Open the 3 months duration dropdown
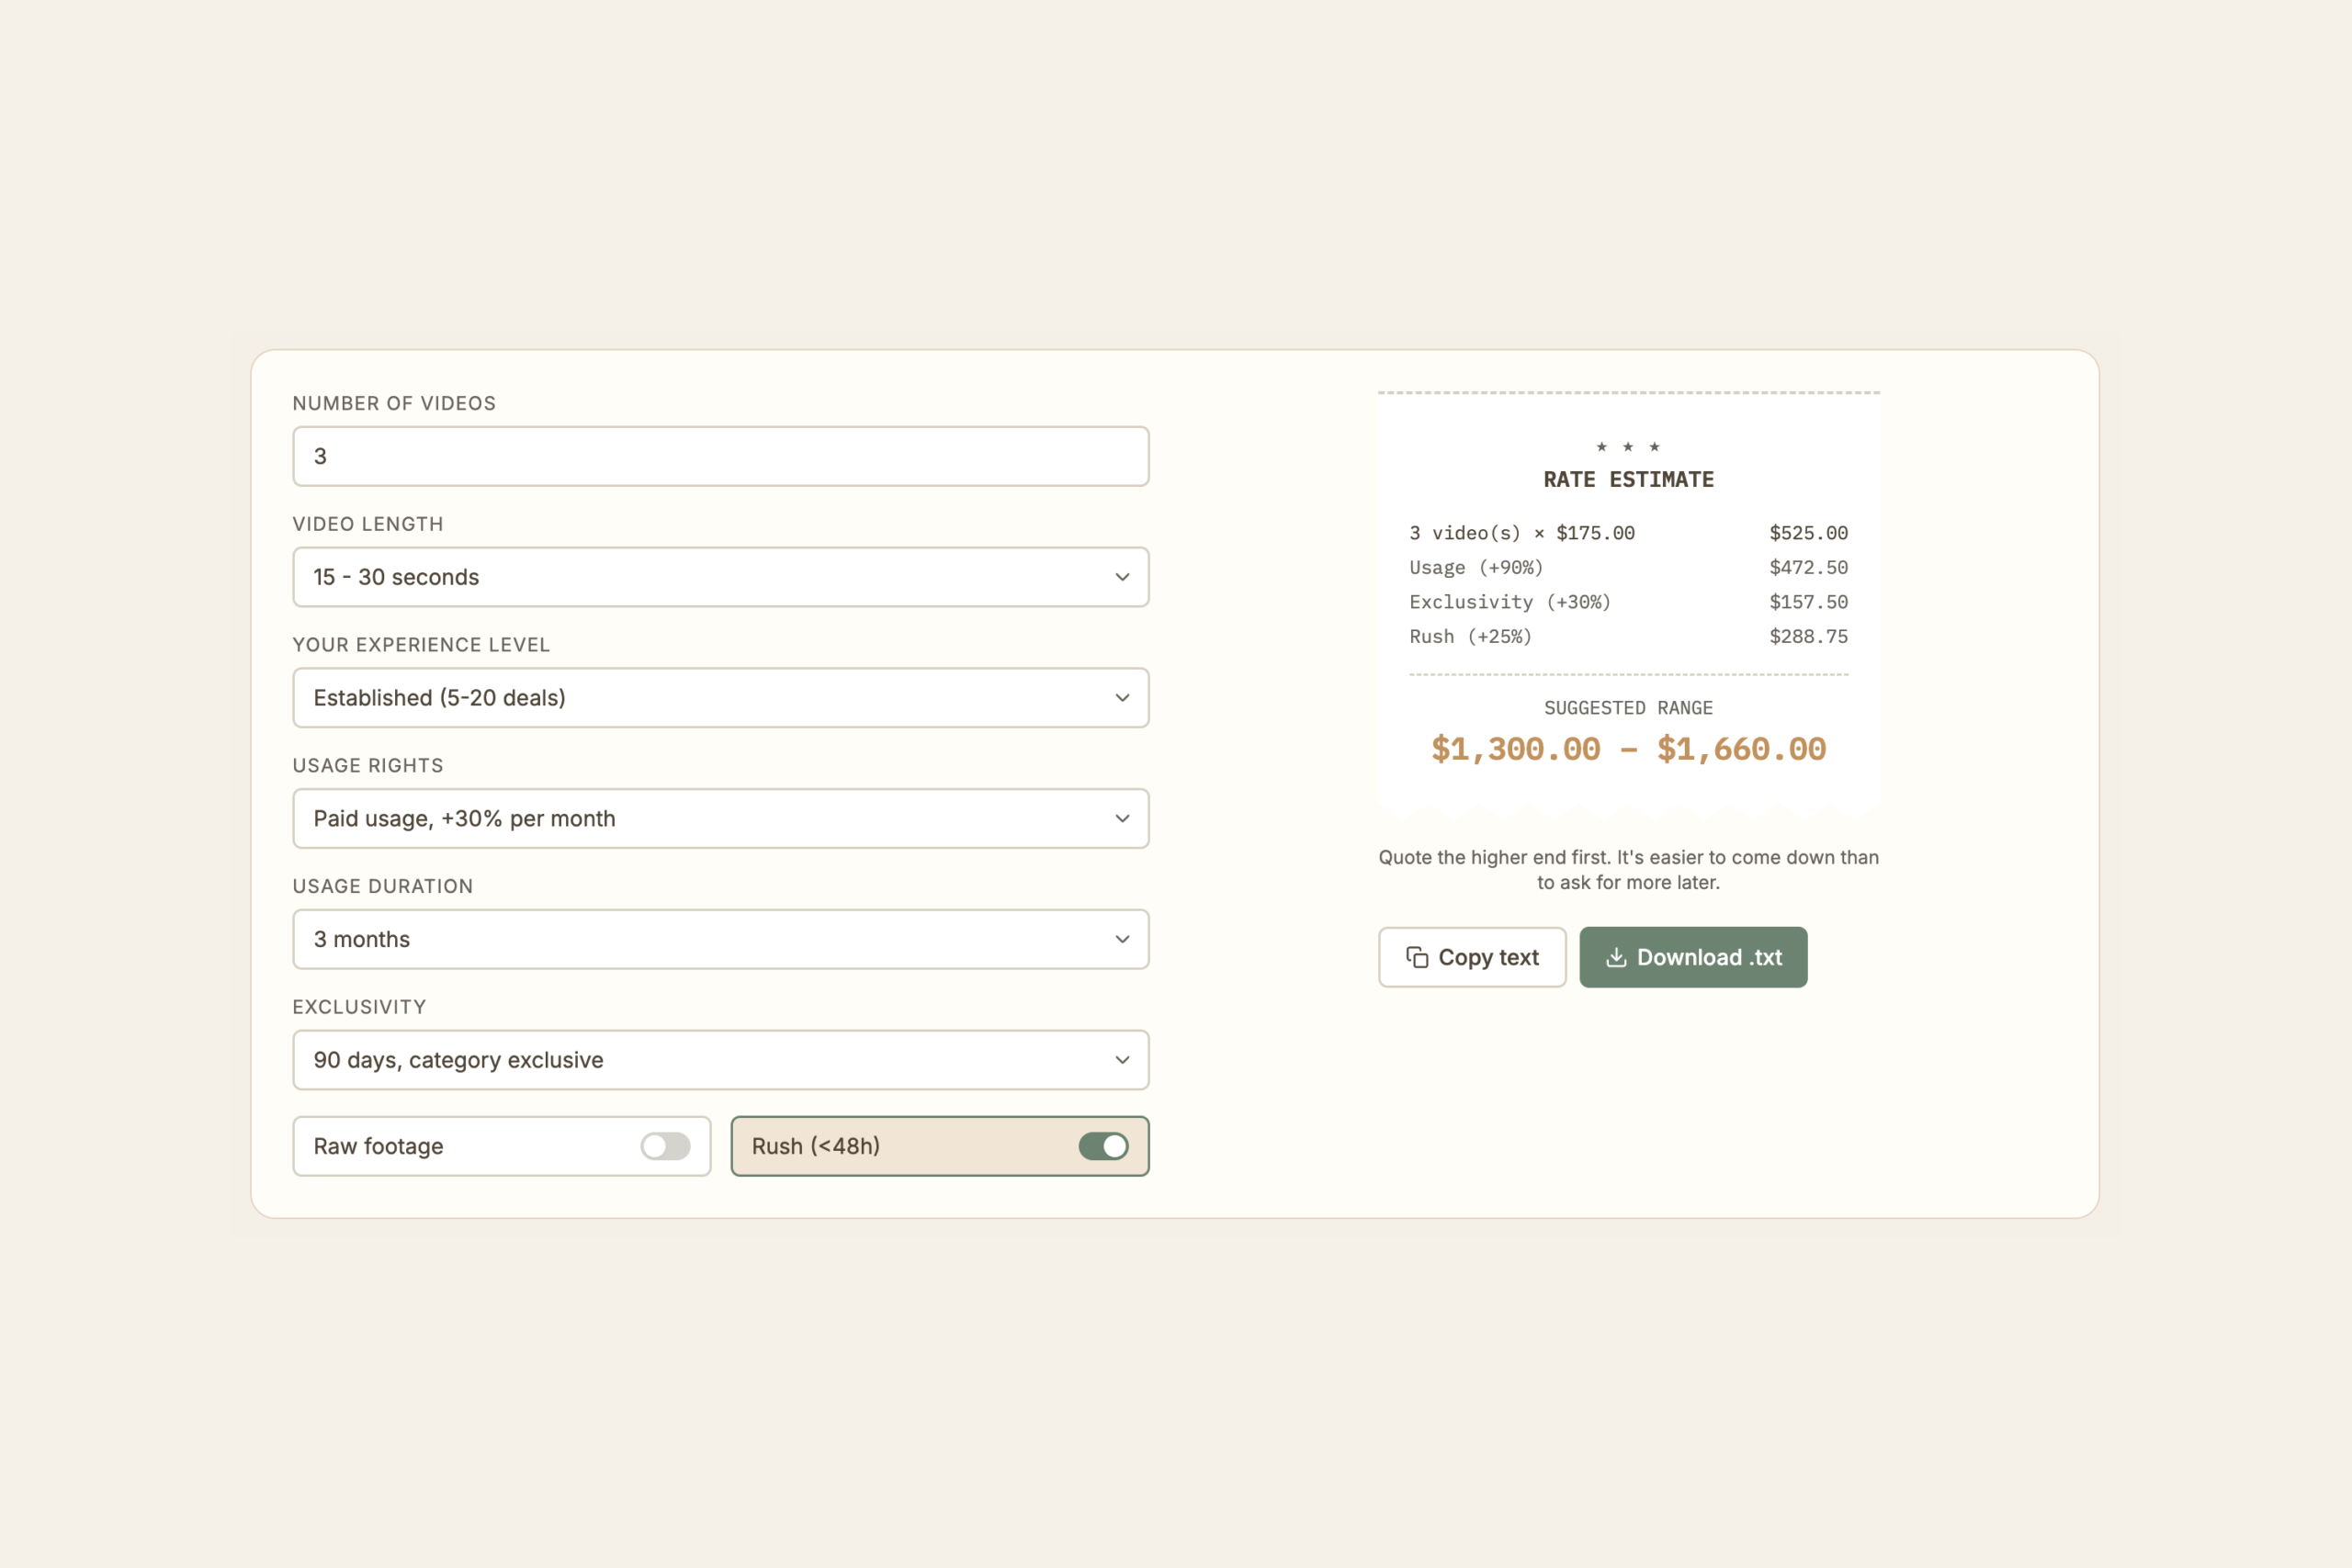The height and width of the screenshot is (1568, 2352). pyautogui.click(x=720, y=939)
